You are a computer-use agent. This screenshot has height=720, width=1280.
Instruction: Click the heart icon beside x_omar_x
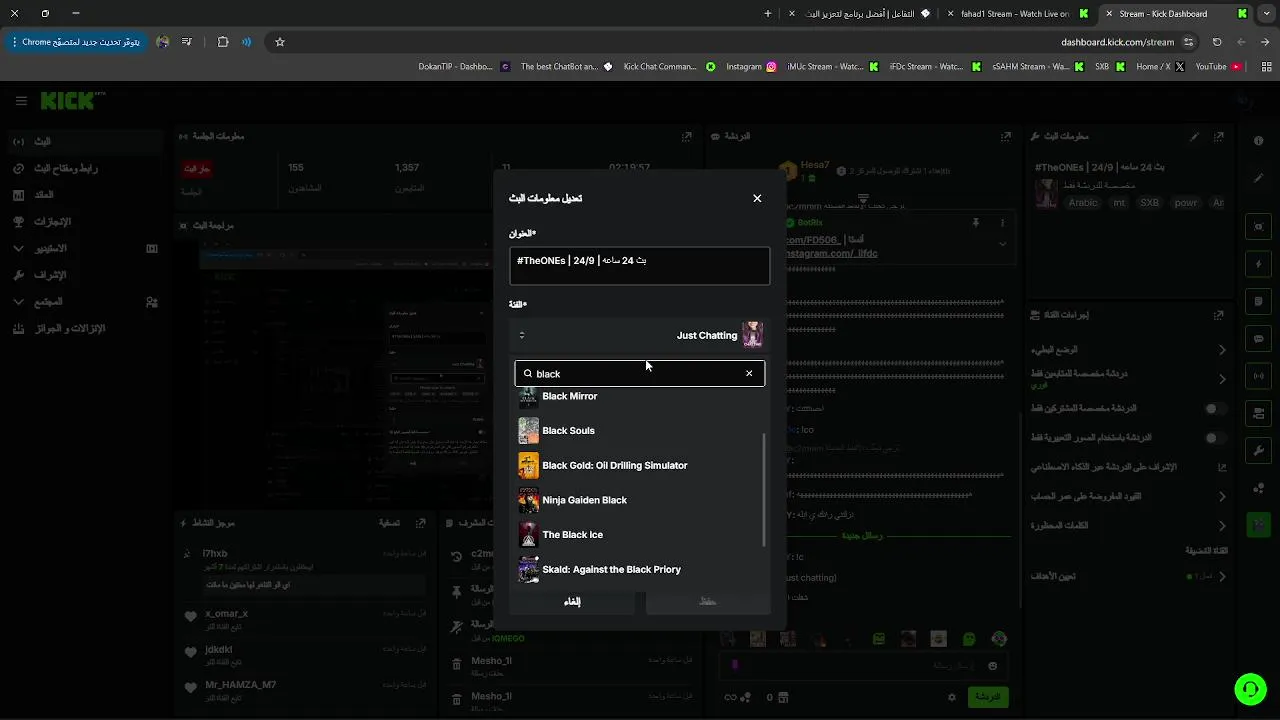pos(191,617)
